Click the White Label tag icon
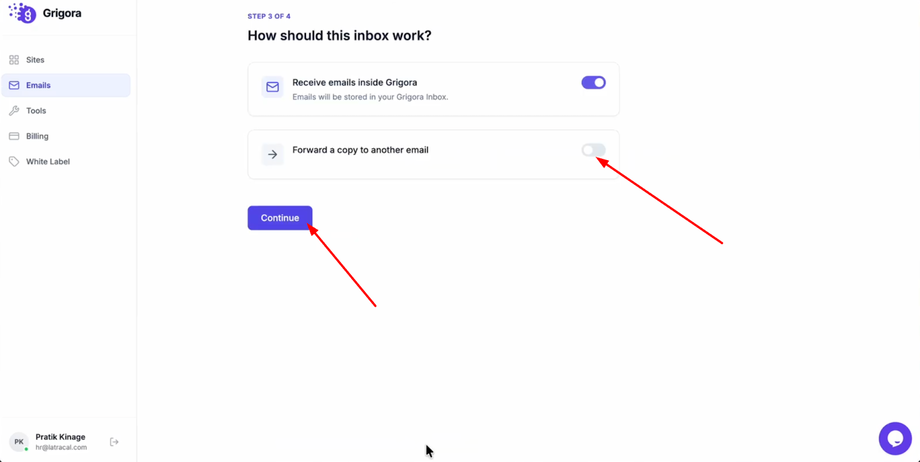This screenshot has width=920, height=462. [x=14, y=161]
